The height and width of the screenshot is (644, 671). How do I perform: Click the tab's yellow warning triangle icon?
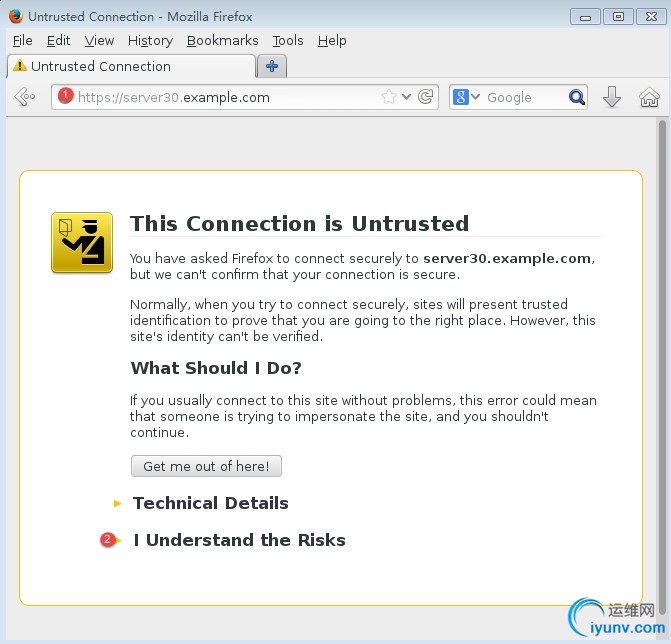20,65
